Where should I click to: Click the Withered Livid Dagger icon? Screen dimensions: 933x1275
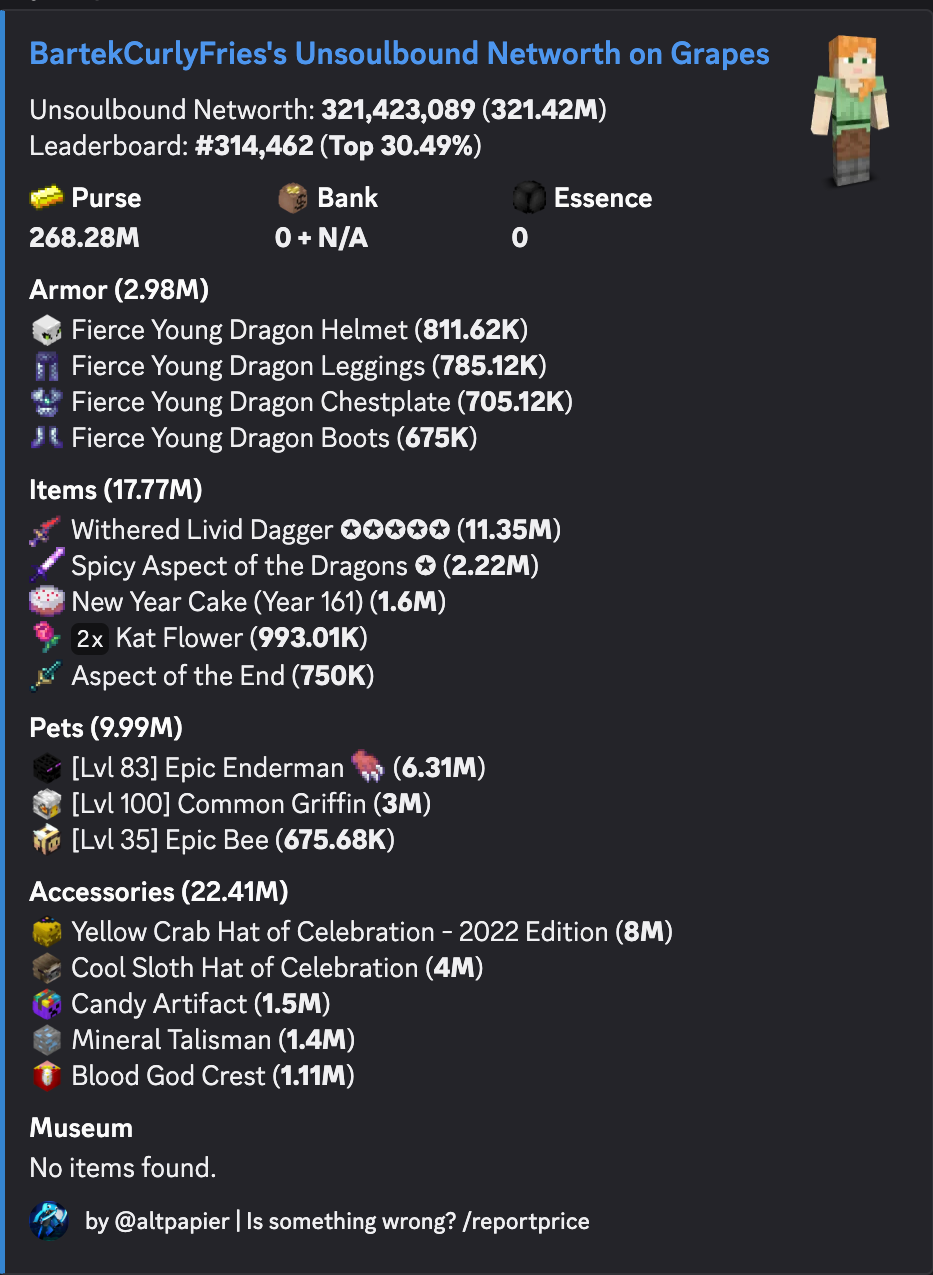point(47,530)
